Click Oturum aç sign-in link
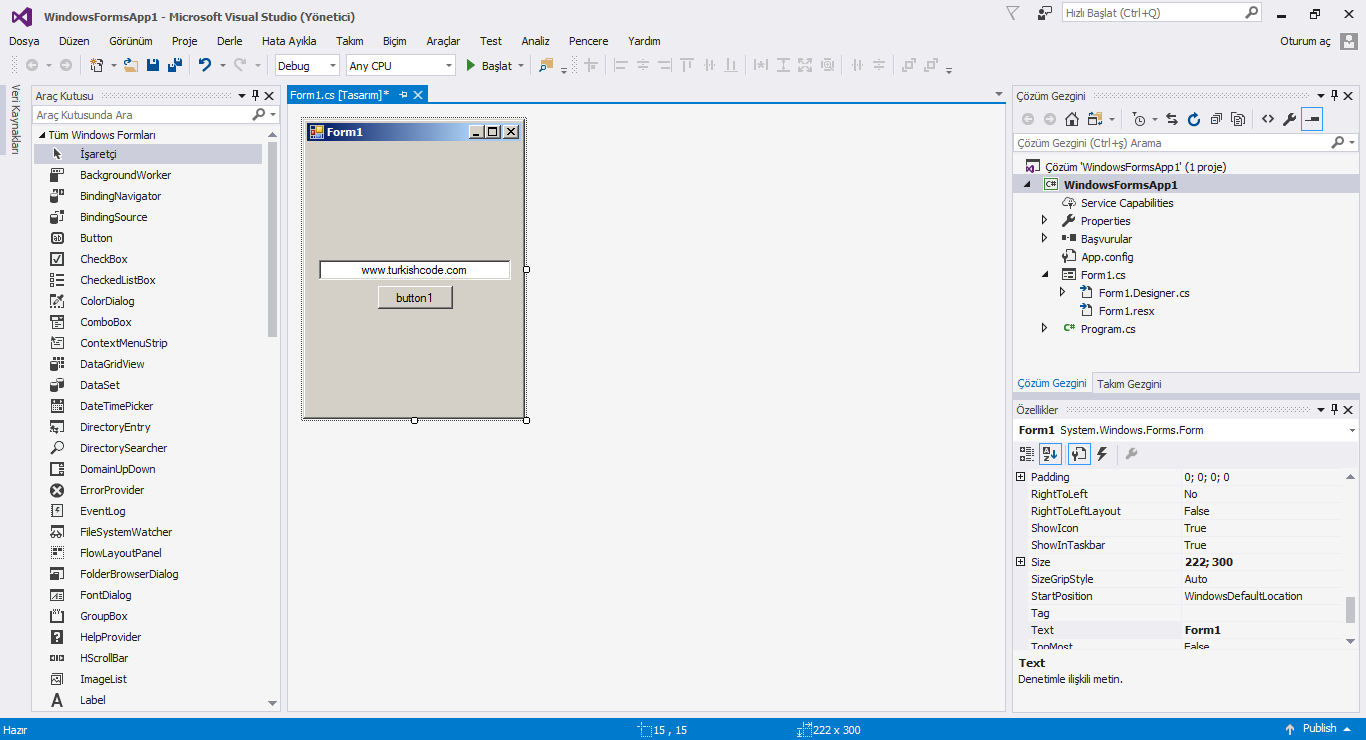Image resolution: width=1366 pixels, height=740 pixels. (1305, 41)
